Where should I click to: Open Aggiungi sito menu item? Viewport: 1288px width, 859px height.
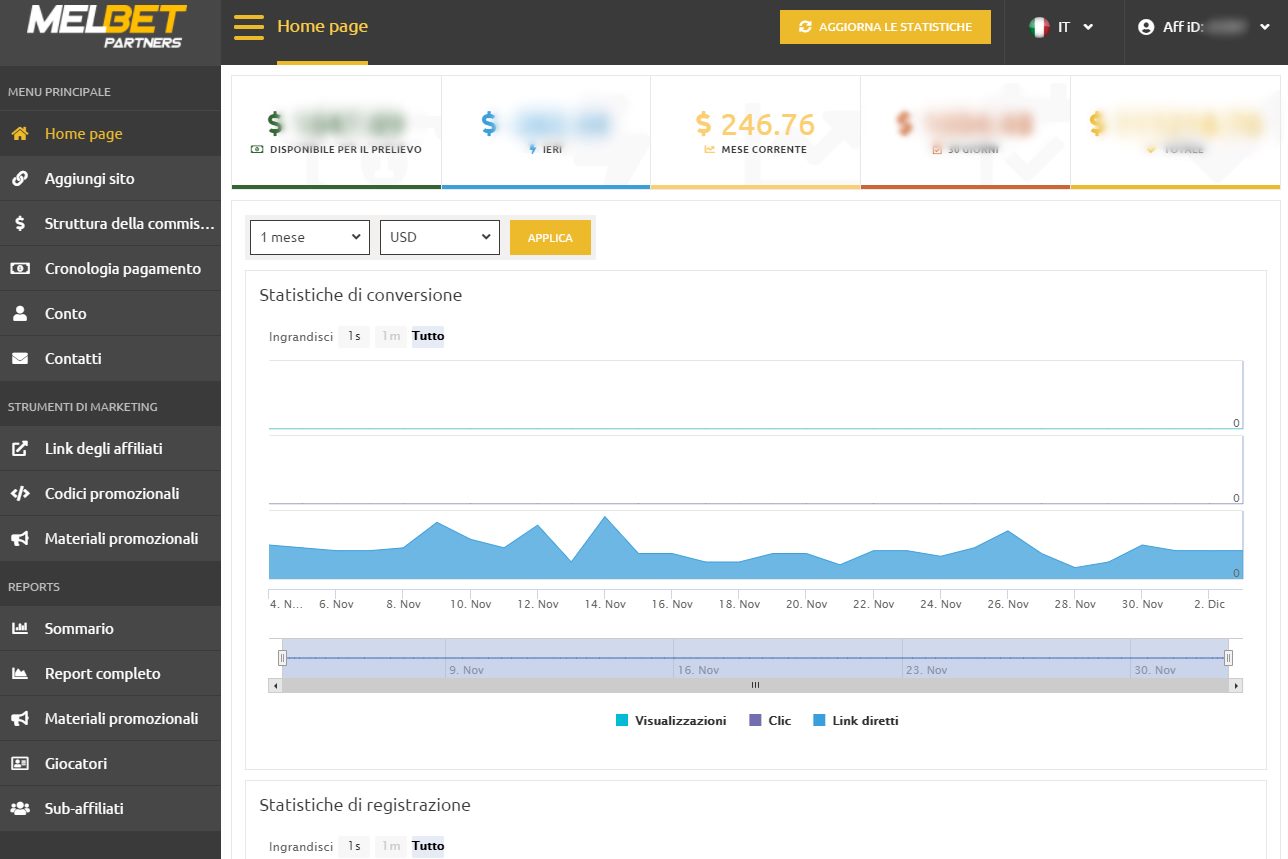110,178
